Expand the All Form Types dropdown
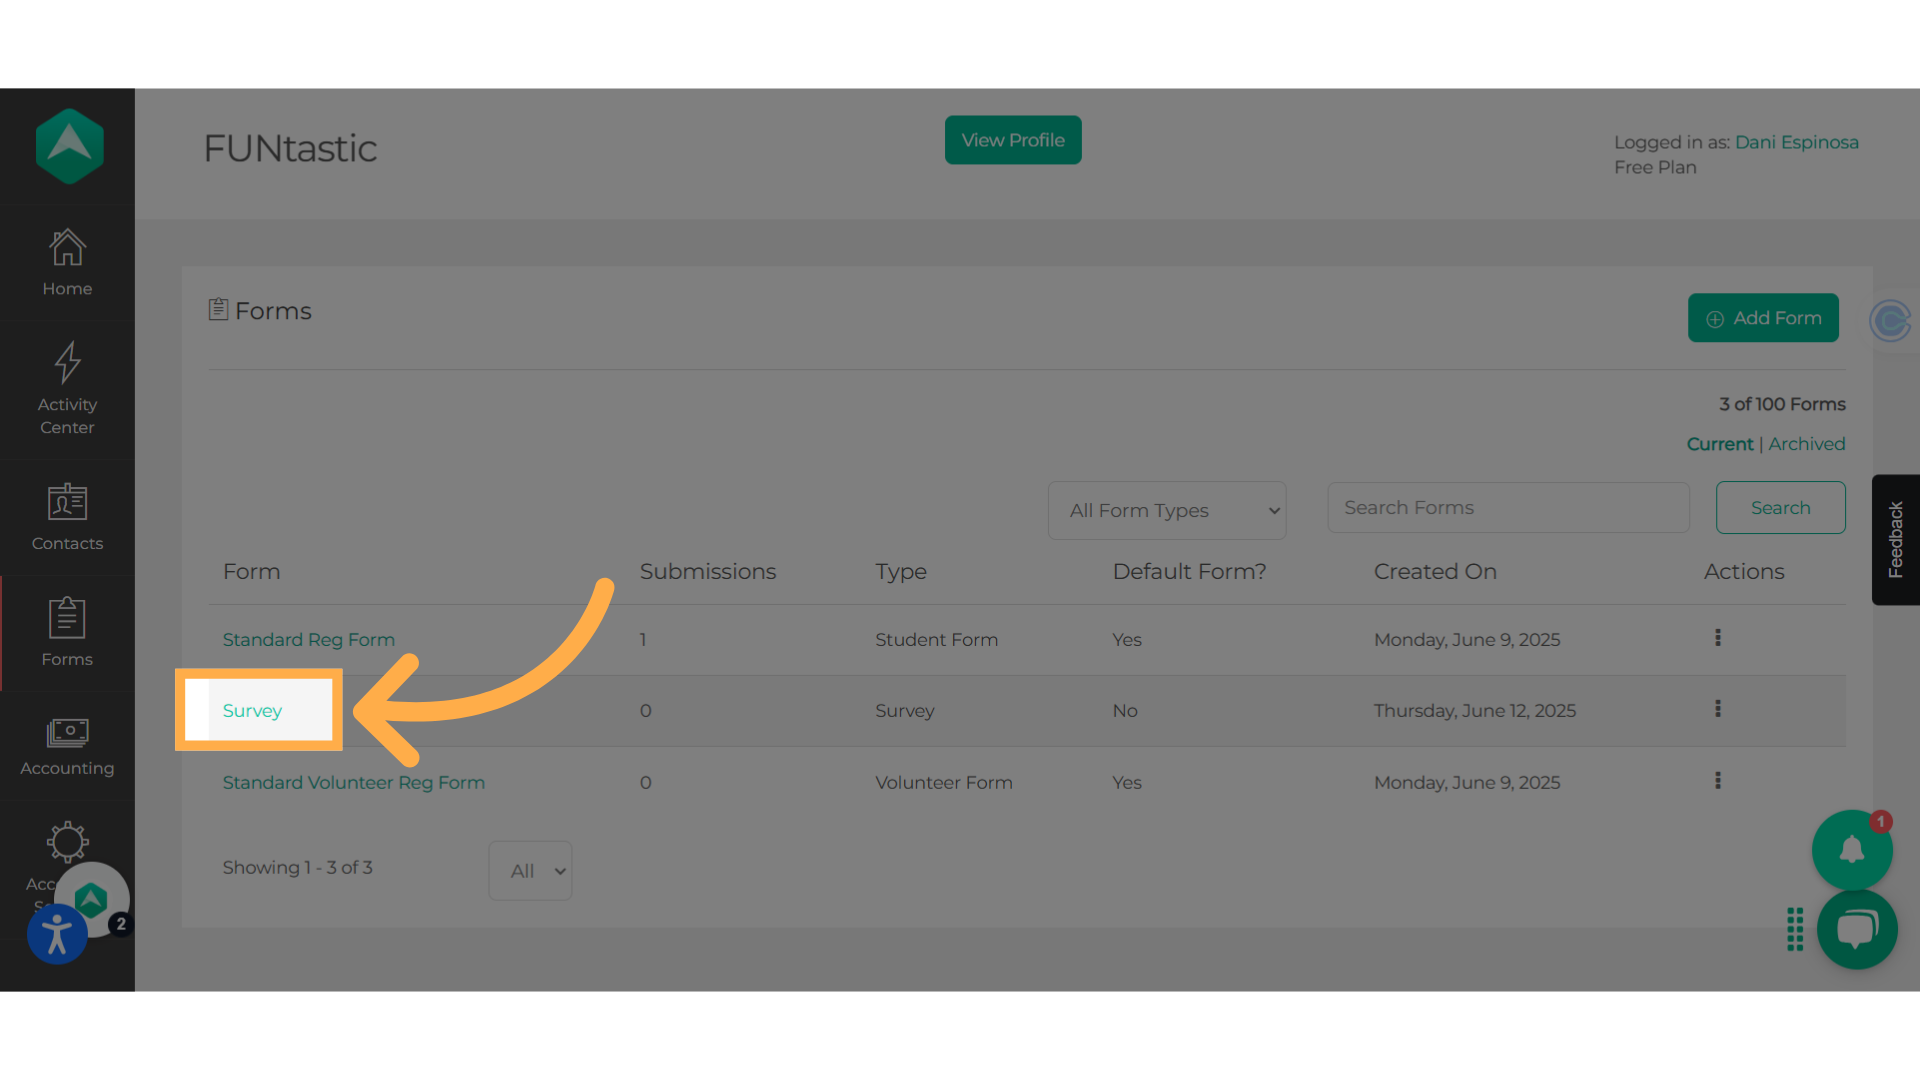 [1167, 510]
